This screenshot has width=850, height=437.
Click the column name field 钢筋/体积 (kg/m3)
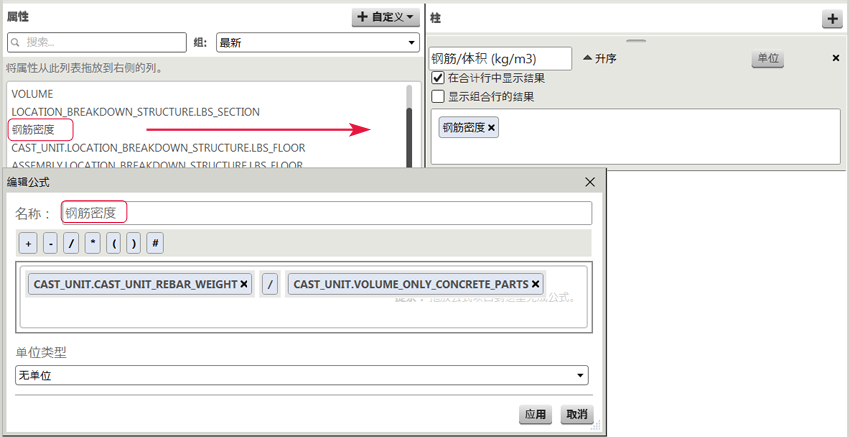coord(500,59)
